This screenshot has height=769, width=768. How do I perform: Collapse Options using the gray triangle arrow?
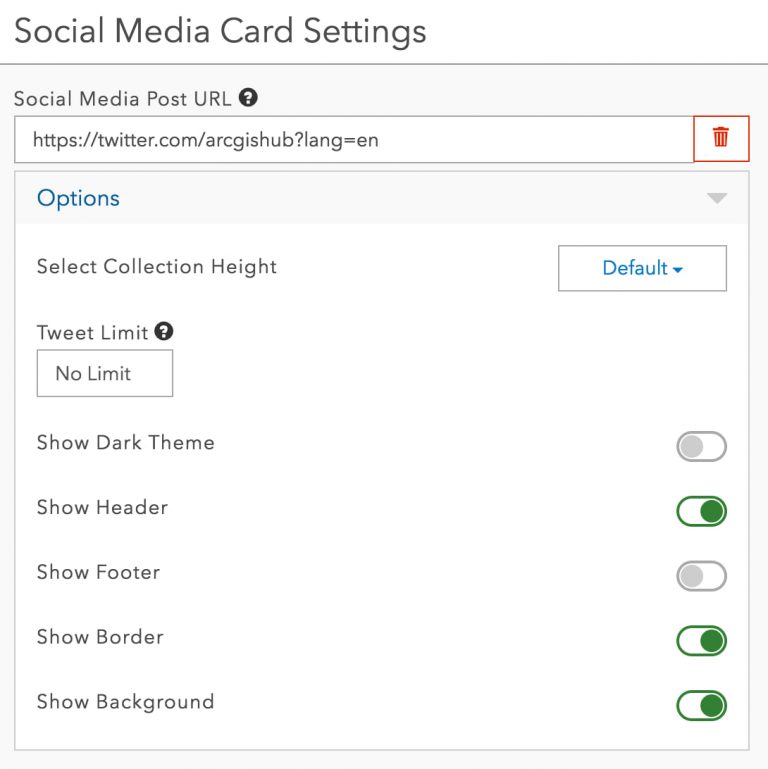coord(716,198)
